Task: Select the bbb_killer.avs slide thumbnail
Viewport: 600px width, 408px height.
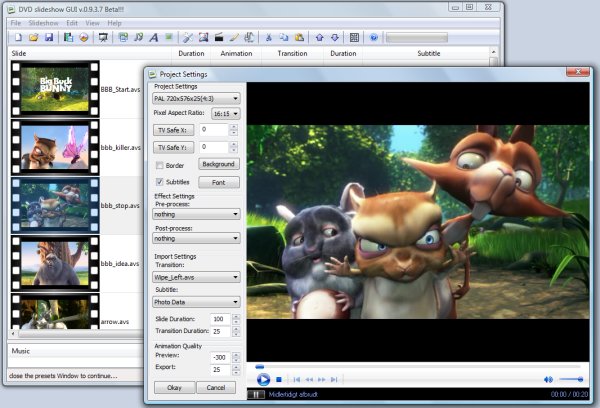Action: point(54,147)
